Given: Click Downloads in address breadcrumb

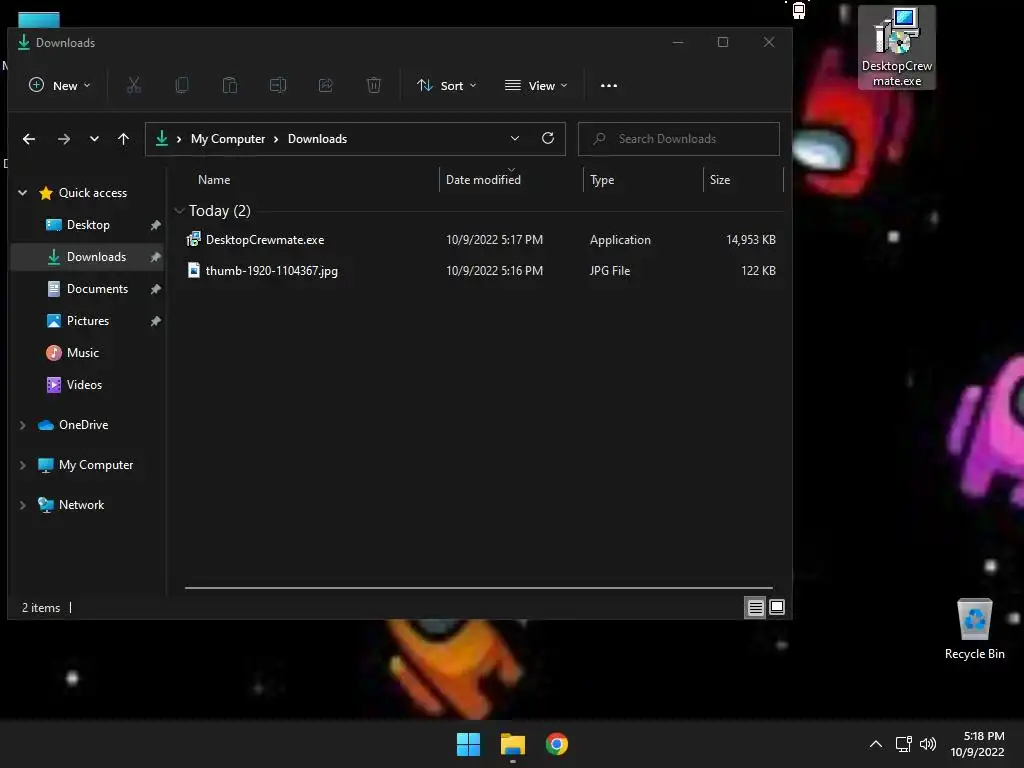Looking at the screenshot, I should [317, 138].
